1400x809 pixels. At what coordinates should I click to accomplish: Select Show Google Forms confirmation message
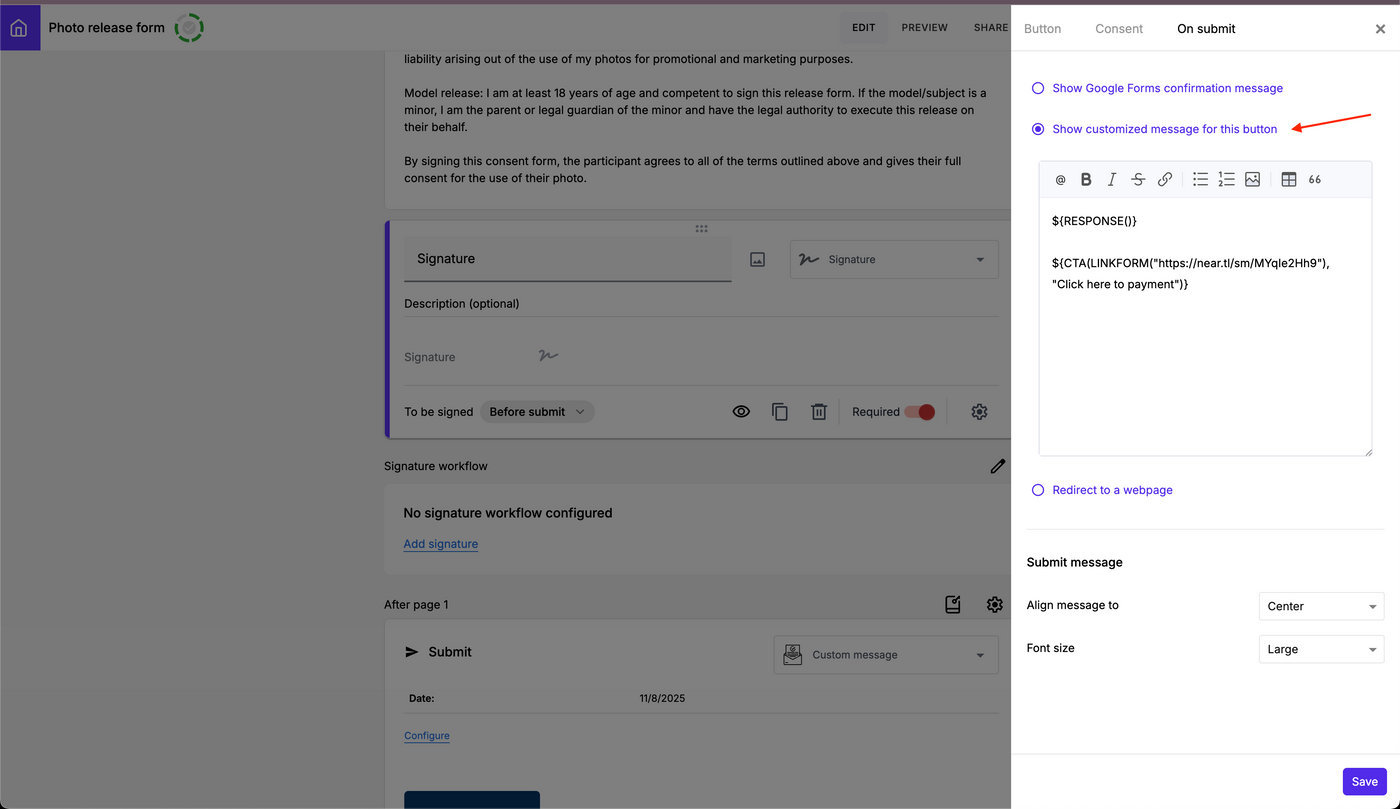point(1037,88)
